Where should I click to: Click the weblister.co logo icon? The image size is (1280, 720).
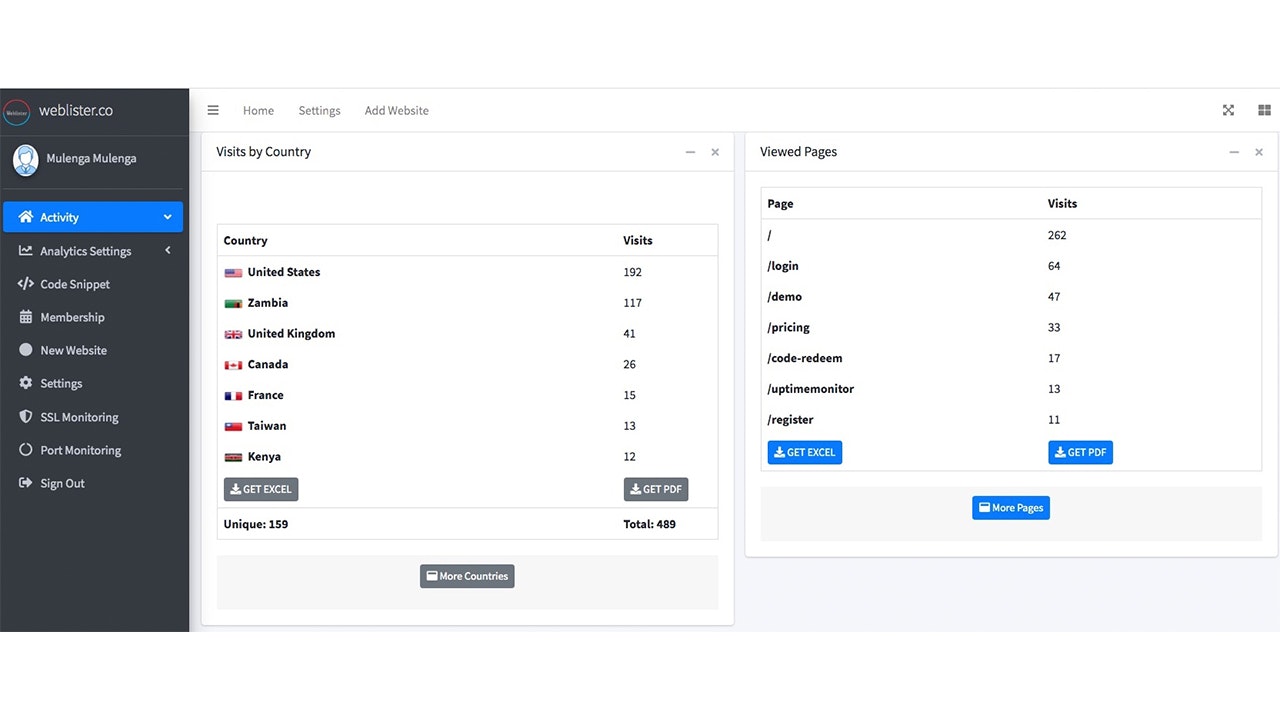17,111
